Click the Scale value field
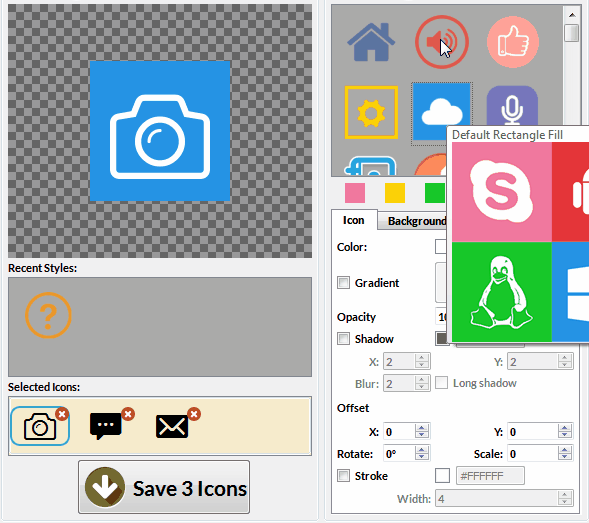The height and width of the screenshot is (523, 589). point(533,454)
